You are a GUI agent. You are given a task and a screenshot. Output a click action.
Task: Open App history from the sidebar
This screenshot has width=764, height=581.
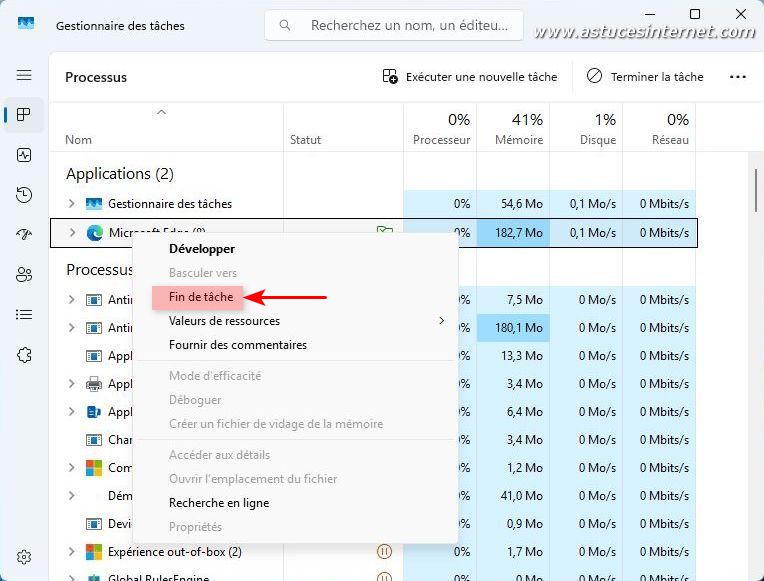[x=24, y=195]
